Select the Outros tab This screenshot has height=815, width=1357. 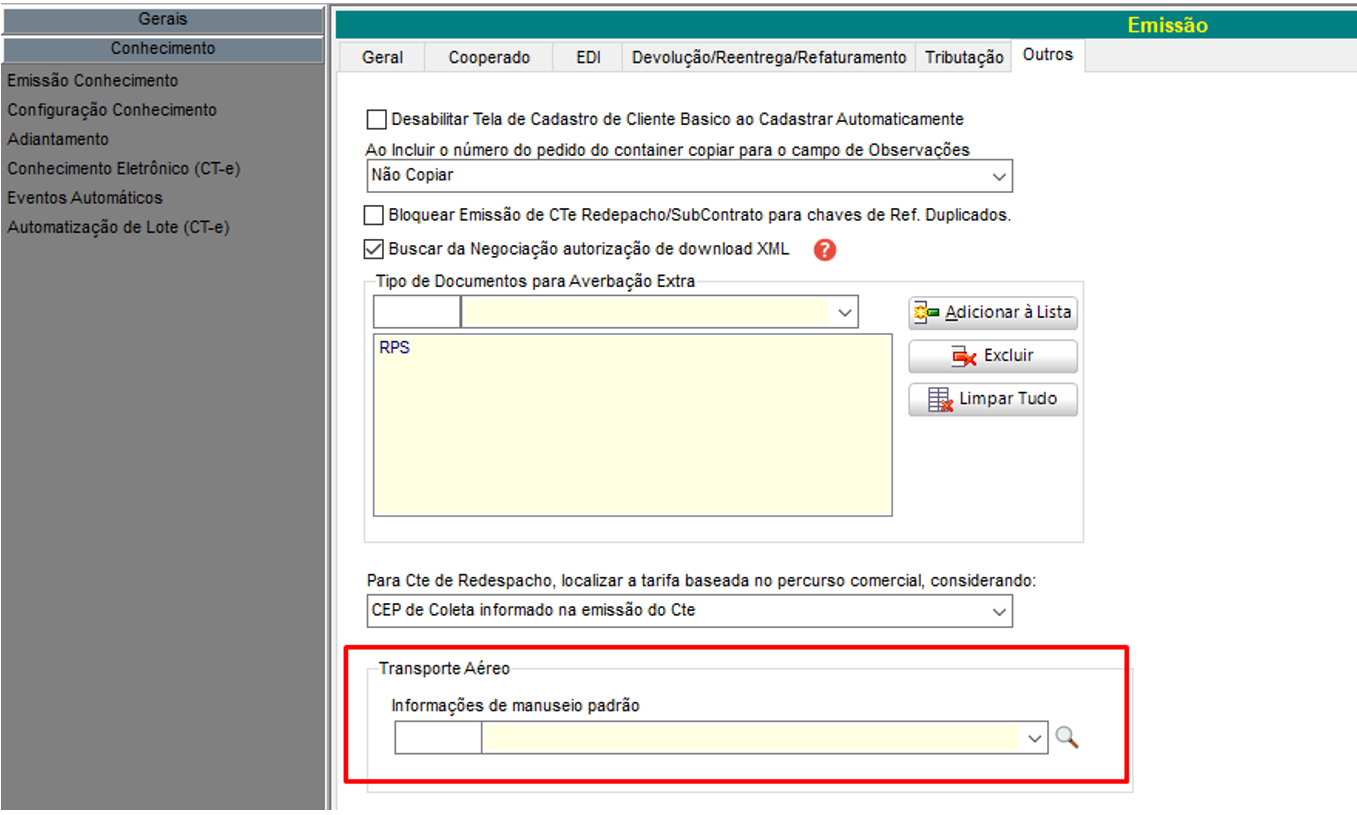[1048, 55]
